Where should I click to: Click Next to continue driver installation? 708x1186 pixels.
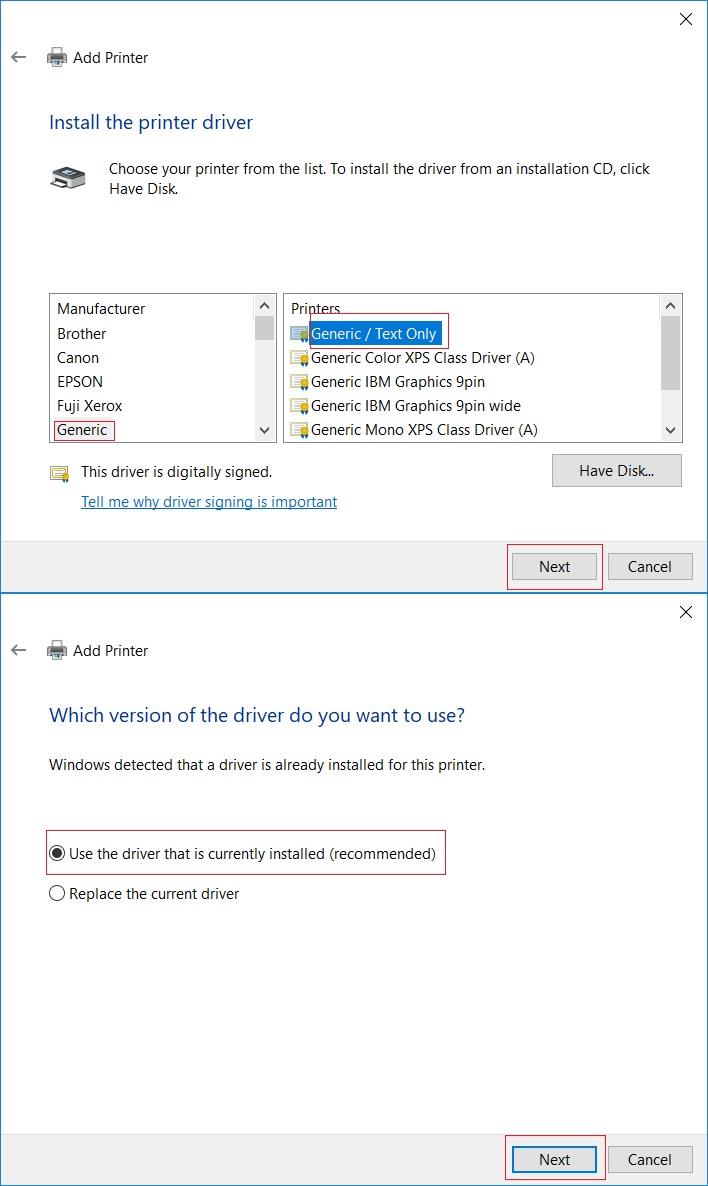click(554, 566)
